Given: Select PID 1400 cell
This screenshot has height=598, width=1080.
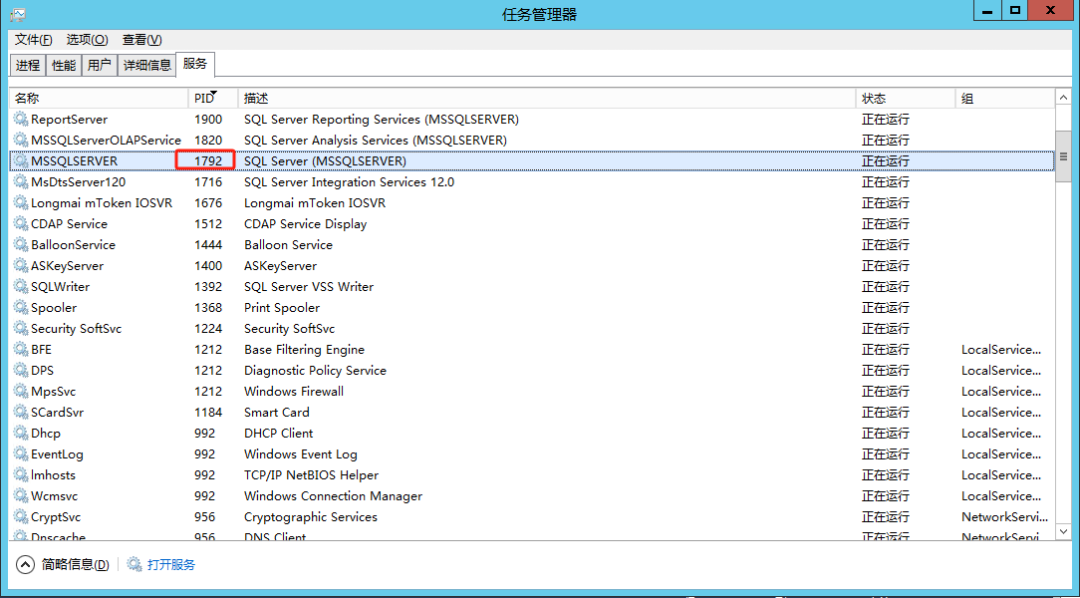Looking at the screenshot, I should coord(208,265).
